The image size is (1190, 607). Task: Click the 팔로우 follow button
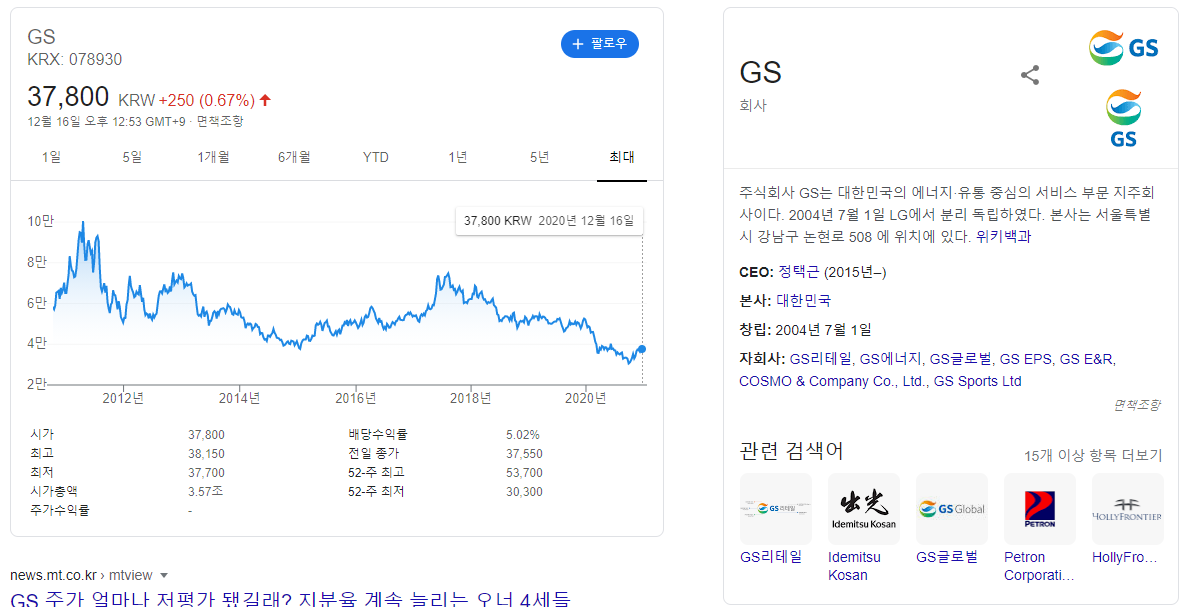pos(600,44)
